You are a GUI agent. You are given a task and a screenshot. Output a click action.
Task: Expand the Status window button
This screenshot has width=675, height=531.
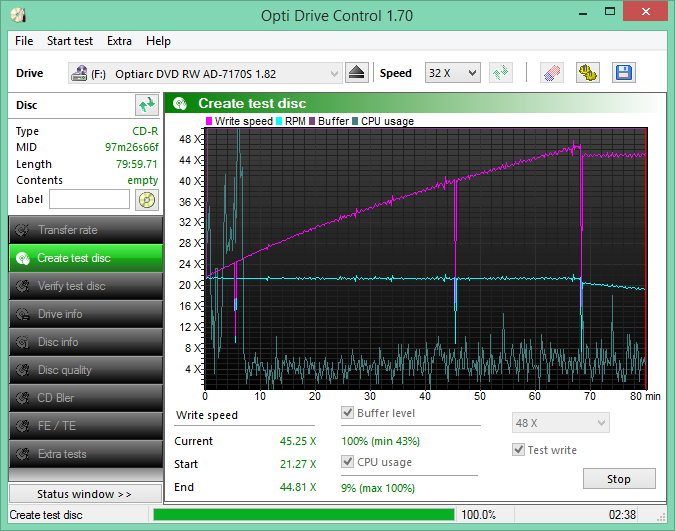[x=85, y=494]
